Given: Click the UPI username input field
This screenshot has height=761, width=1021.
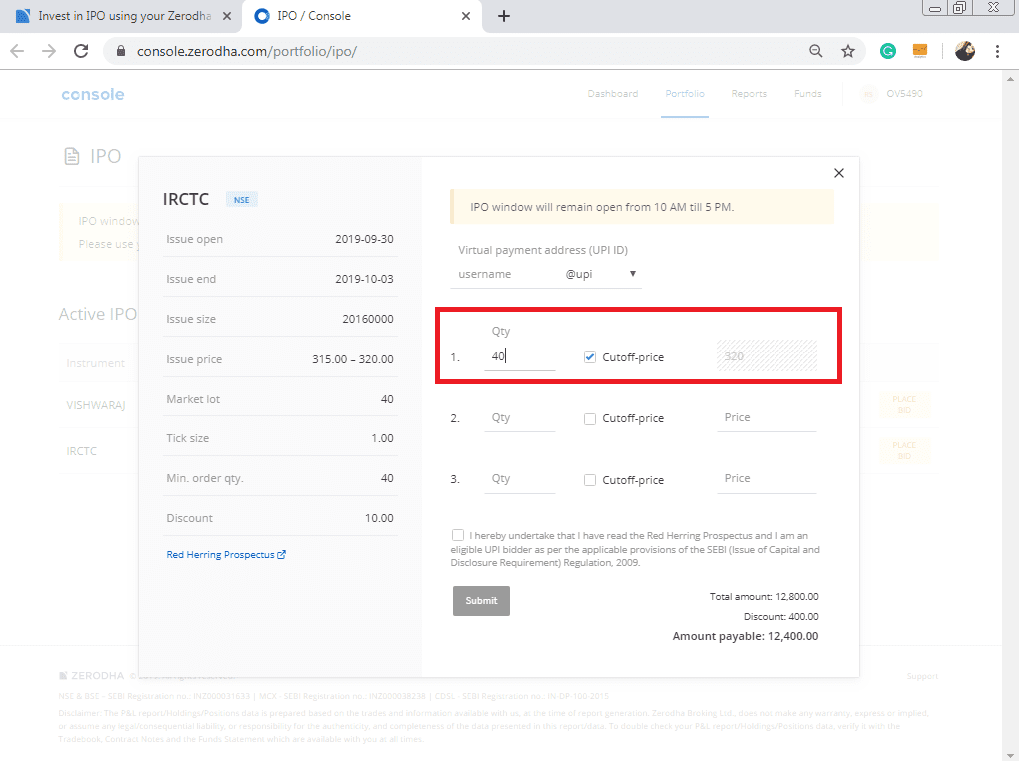Looking at the screenshot, I should (505, 274).
